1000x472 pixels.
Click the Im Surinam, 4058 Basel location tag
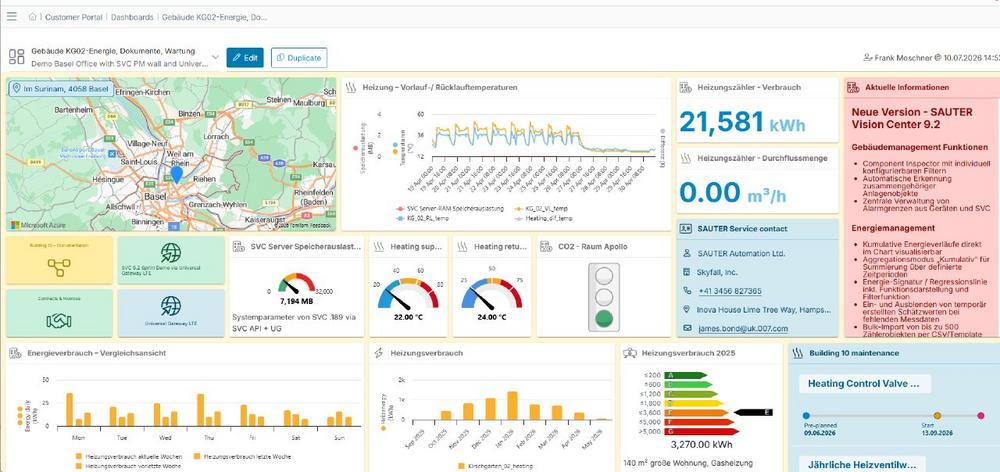point(61,89)
